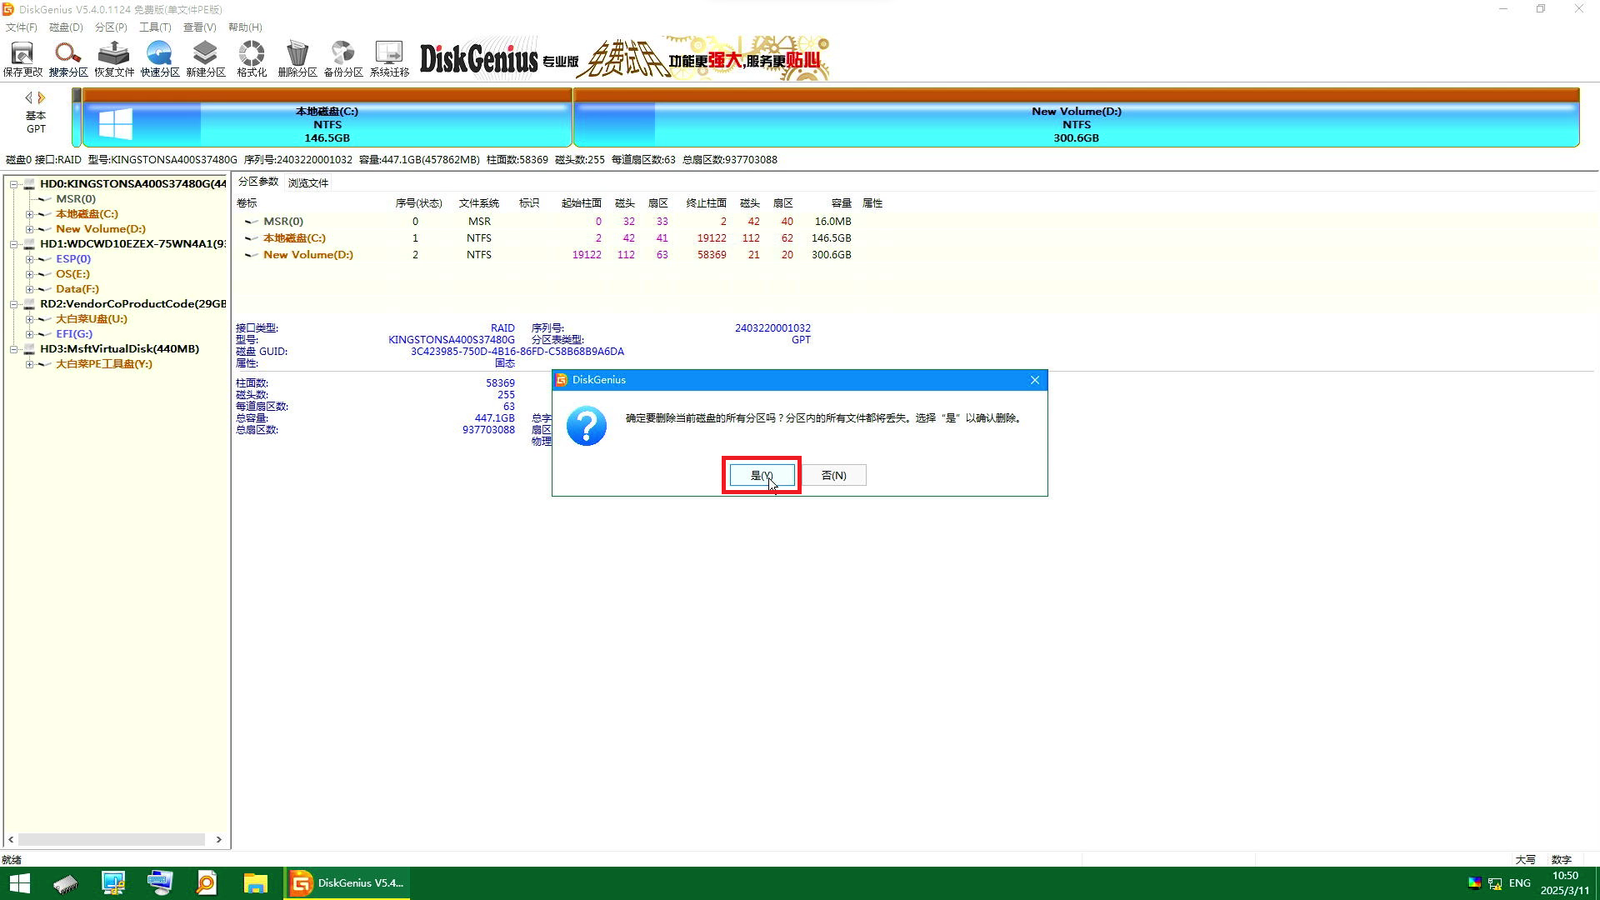Start Quick Partition (快速分区) tool

pyautogui.click(x=160, y=59)
